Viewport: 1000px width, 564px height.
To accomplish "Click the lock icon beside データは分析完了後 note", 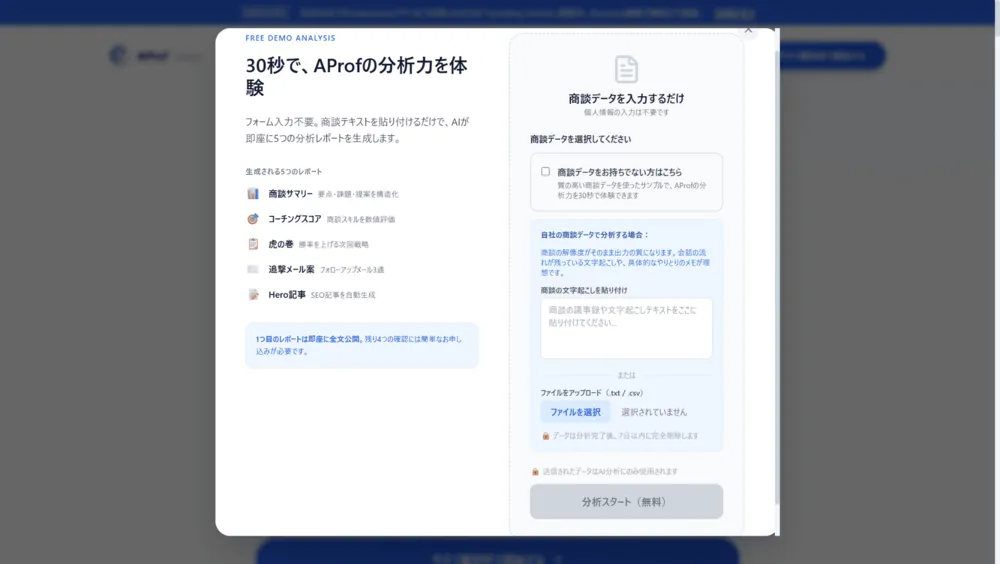I will pos(545,436).
